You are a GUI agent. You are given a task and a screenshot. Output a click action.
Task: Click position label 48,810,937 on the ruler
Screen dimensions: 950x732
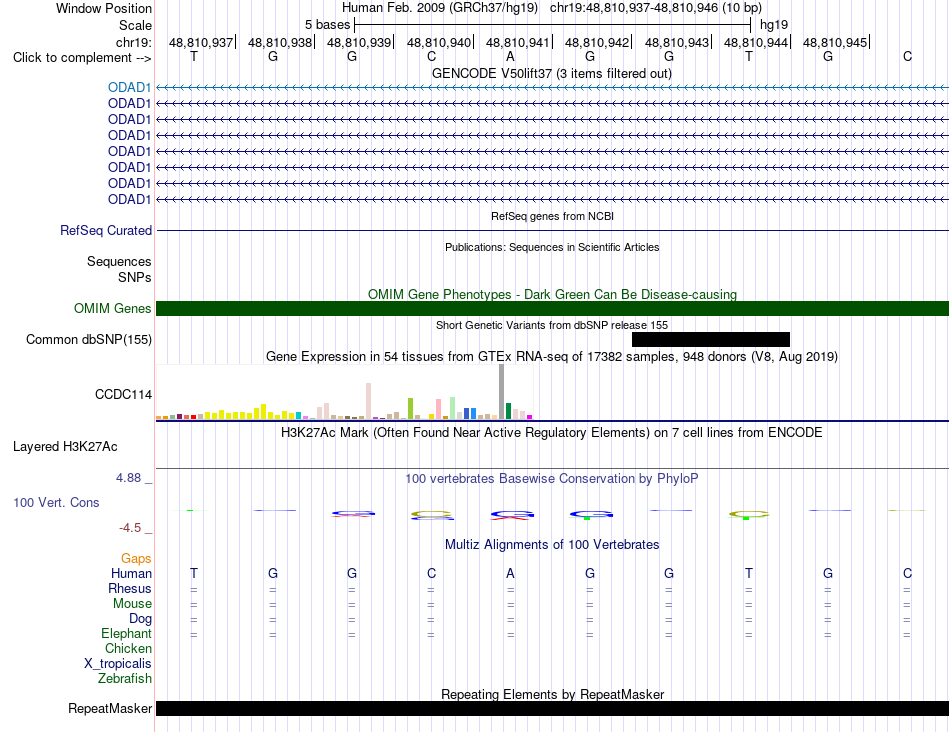(201, 42)
